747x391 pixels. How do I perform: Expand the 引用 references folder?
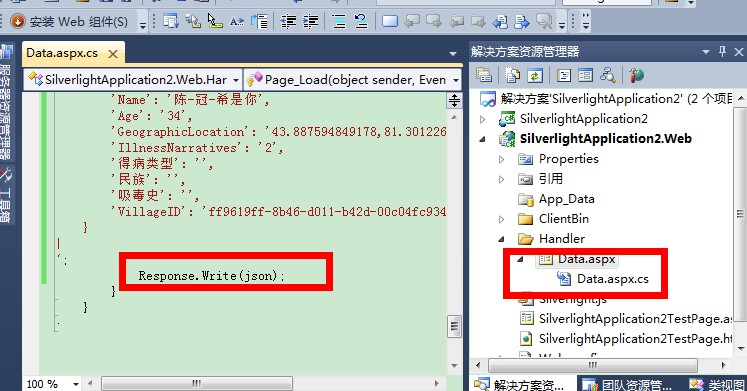(x=501, y=179)
